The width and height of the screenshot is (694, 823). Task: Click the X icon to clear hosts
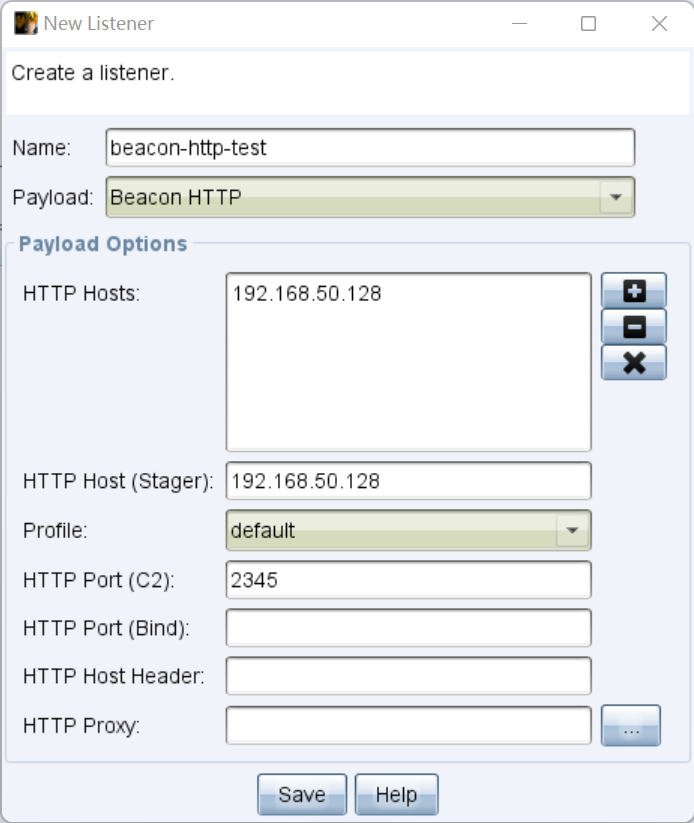pos(633,362)
